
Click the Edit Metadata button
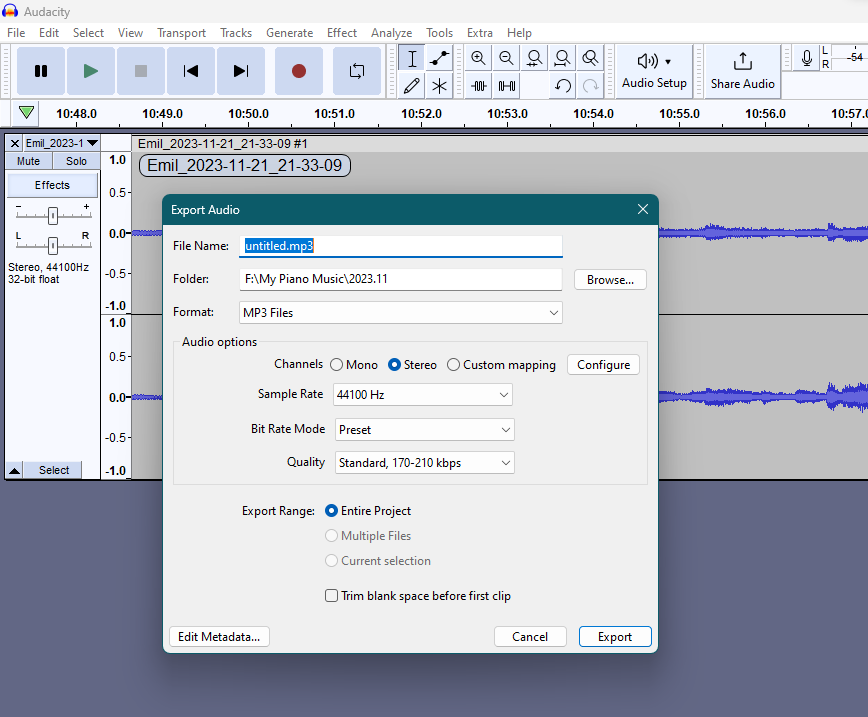pyautogui.click(x=218, y=636)
